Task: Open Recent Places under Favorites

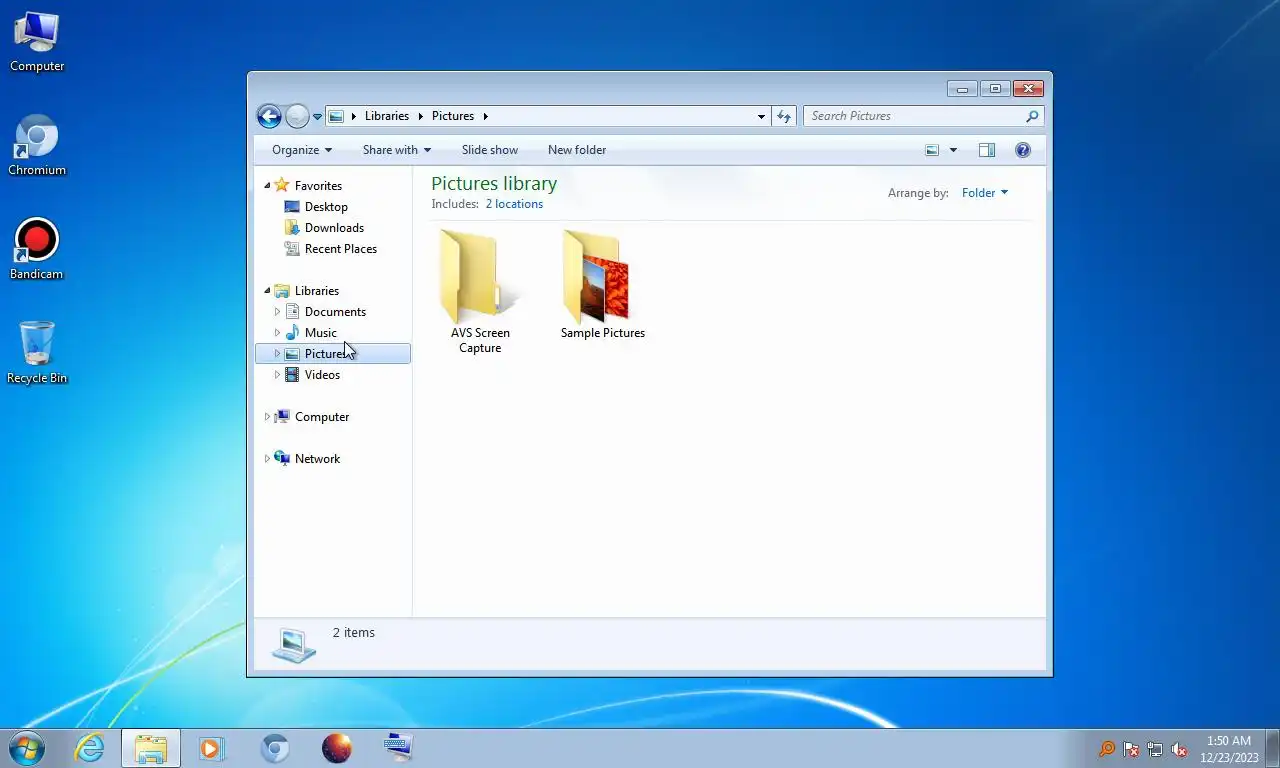Action: point(341,249)
